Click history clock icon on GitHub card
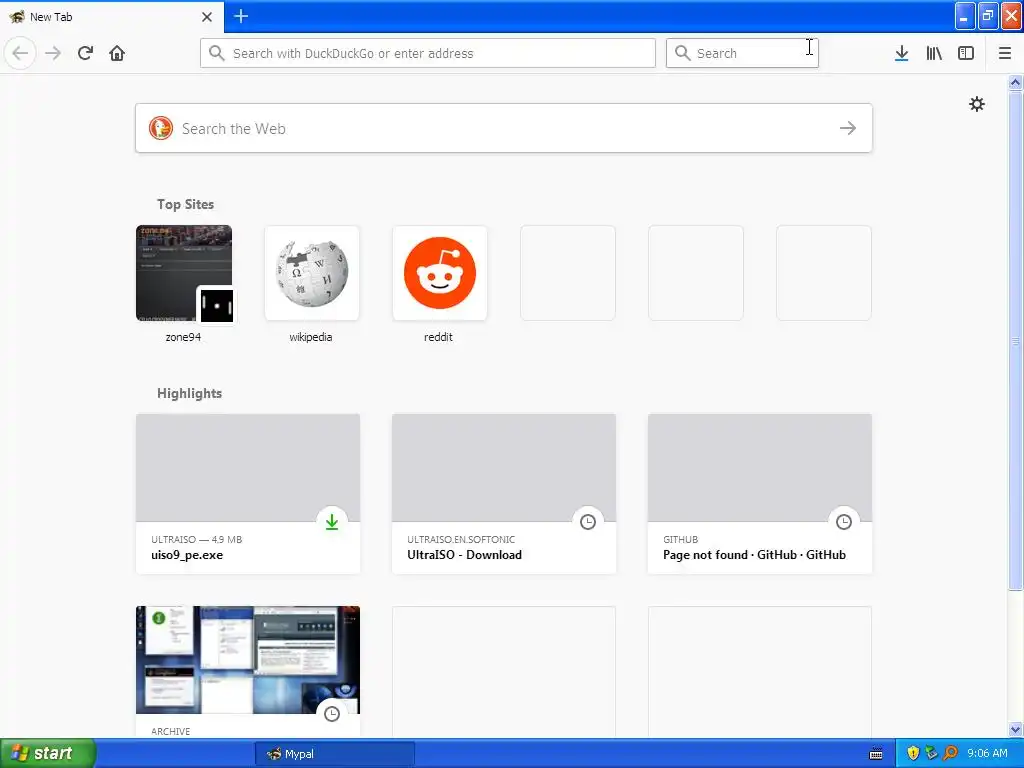Screen dimensions: 1024x768 click(844, 522)
